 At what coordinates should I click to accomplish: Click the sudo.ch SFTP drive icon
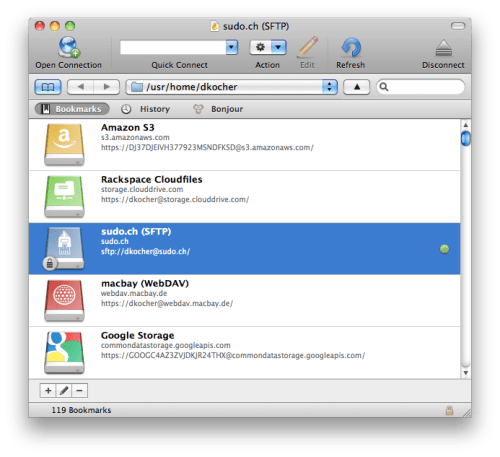pyautogui.click(x=64, y=249)
